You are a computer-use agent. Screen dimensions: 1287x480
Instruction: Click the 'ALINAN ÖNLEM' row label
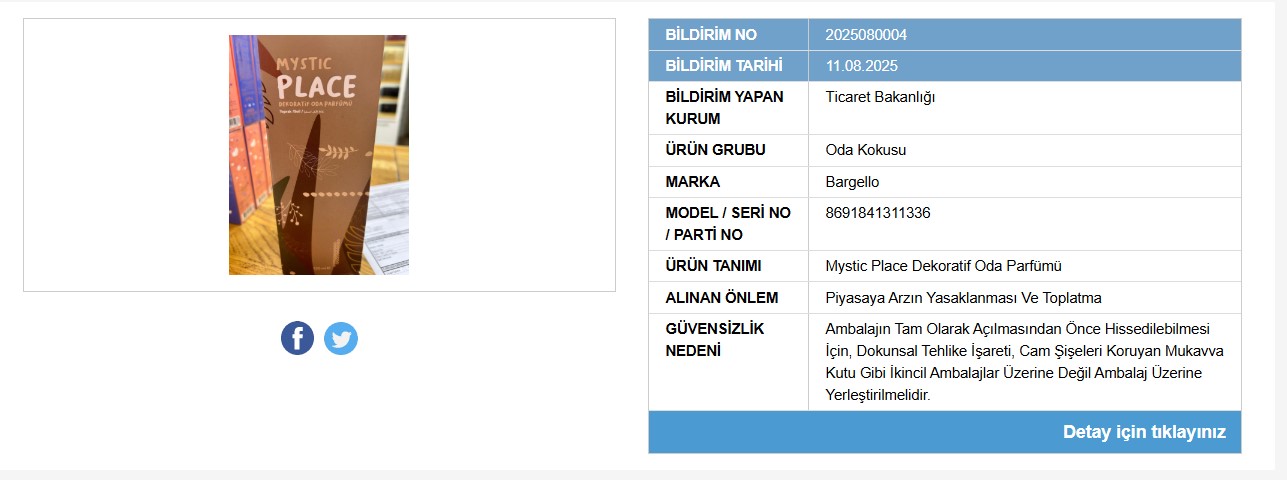(721, 298)
